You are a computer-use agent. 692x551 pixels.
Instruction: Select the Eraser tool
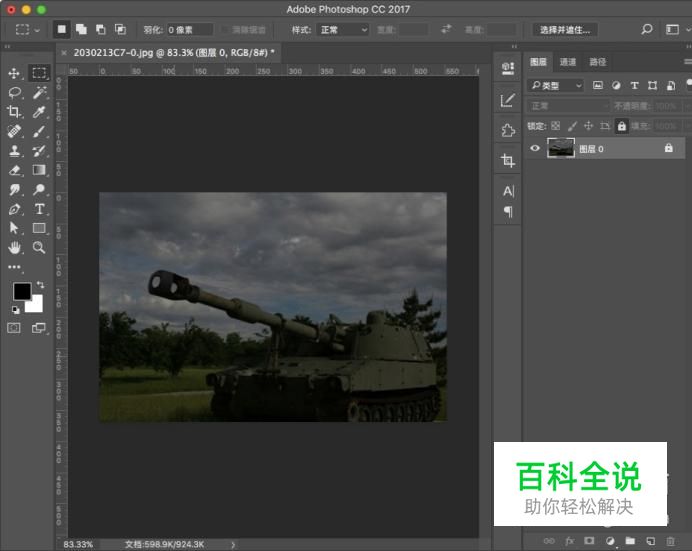(14, 170)
